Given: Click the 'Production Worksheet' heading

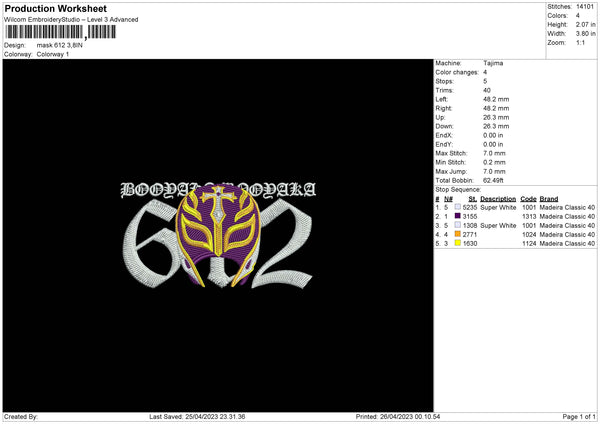Looking at the screenshot, I should coord(55,8).
